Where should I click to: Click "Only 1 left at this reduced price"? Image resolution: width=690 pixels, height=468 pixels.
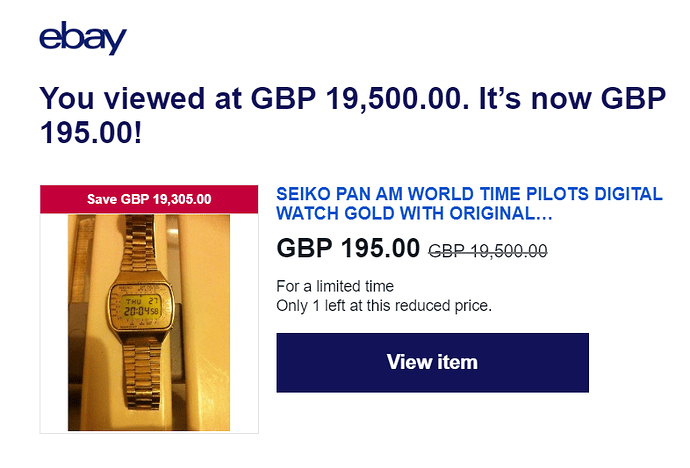384,306
